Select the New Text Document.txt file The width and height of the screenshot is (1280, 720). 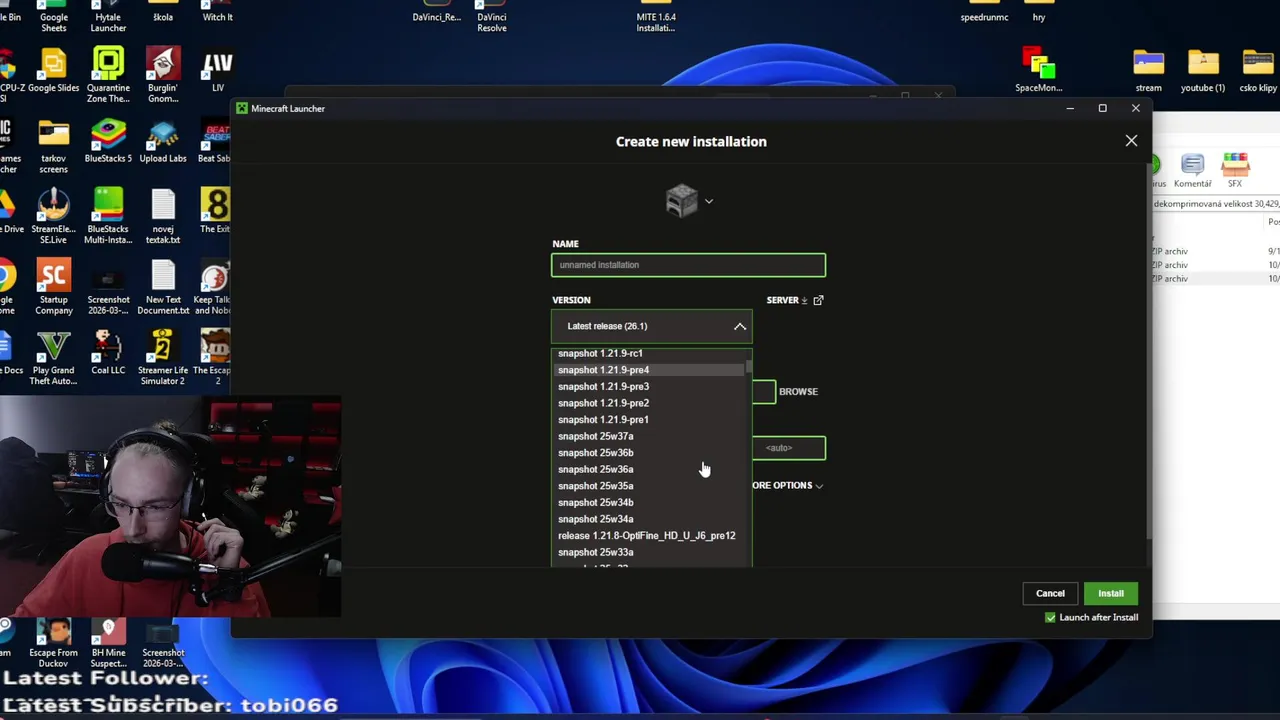point(163,287)
